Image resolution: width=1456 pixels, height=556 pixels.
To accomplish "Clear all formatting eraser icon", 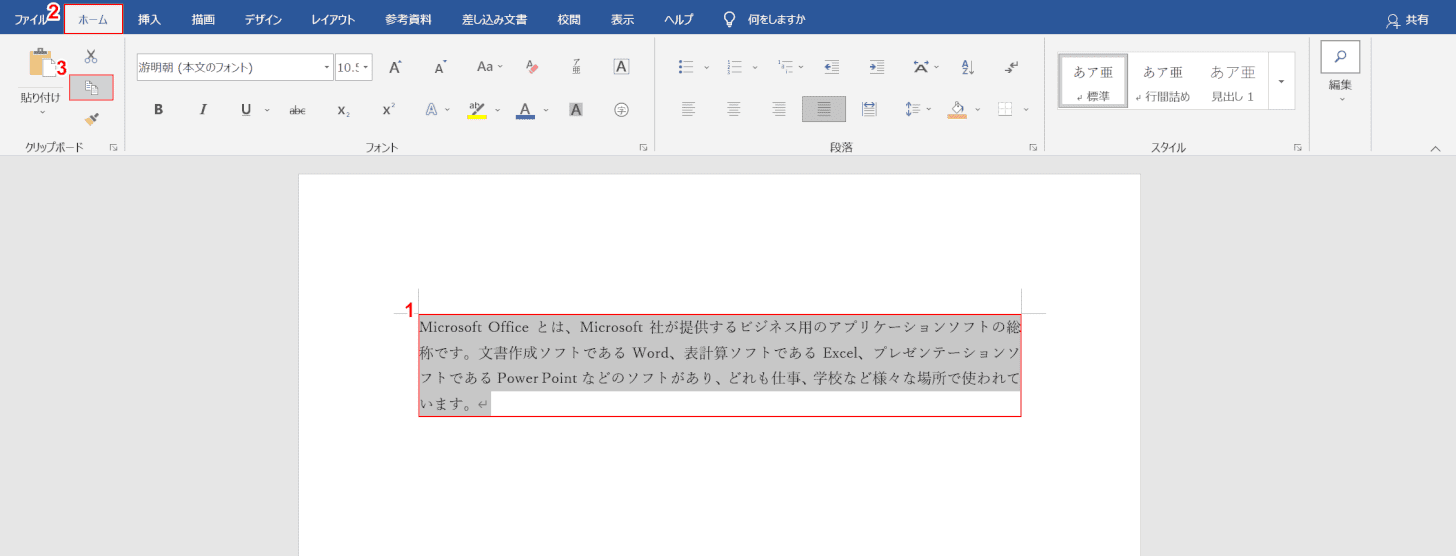I will 532,67.
